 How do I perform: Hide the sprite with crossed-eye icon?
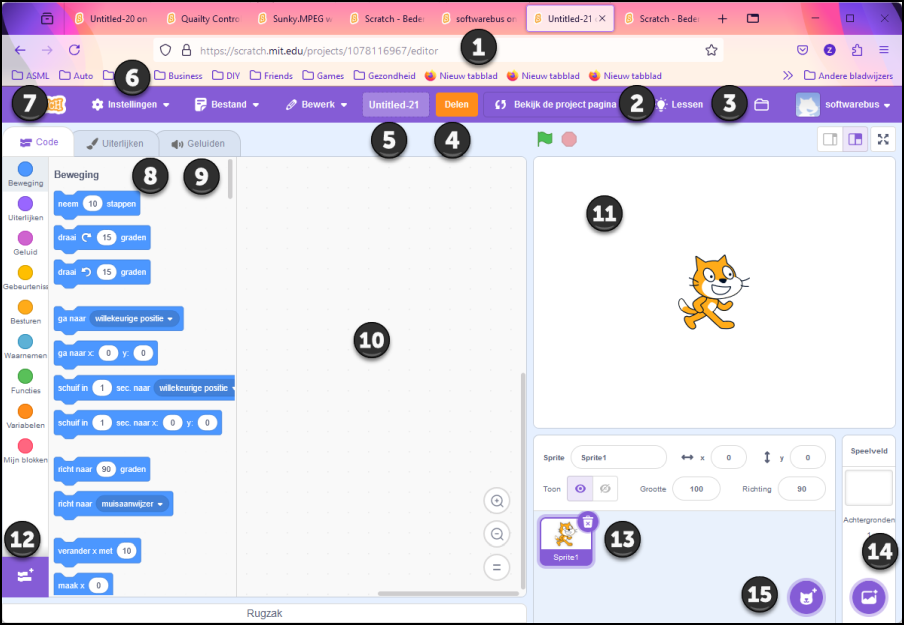pos(605,488)
